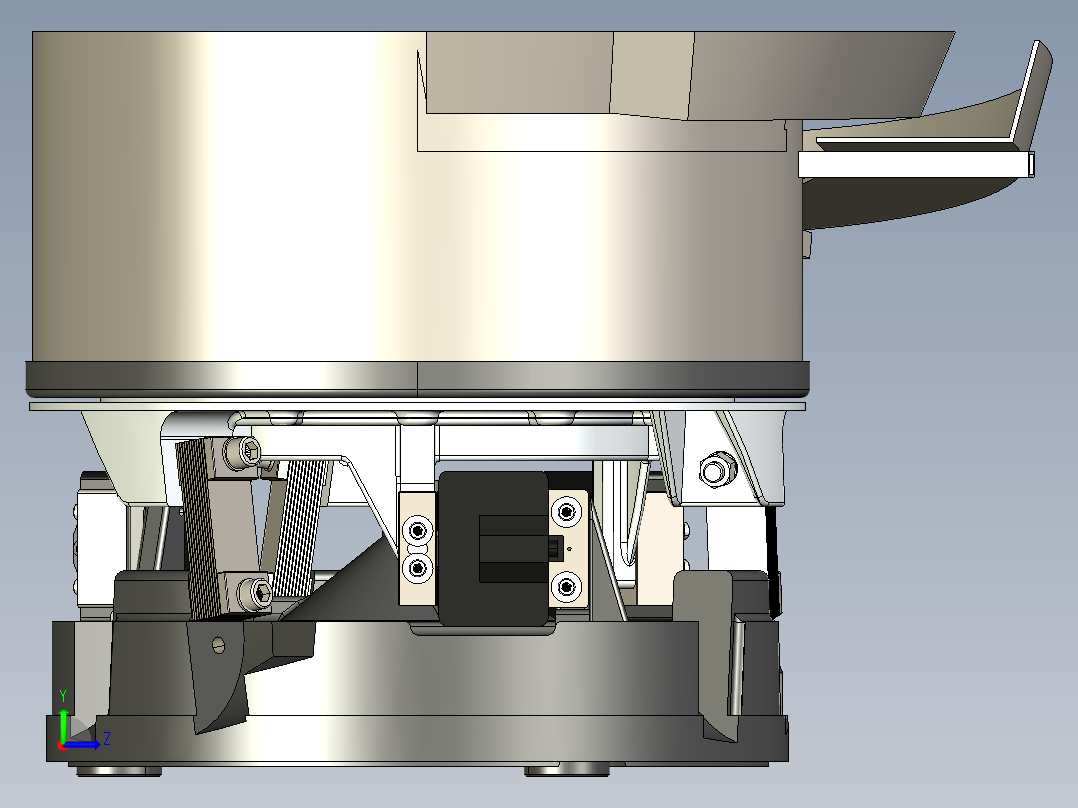Select the hex nut on the right bracket

click(717, 470)
